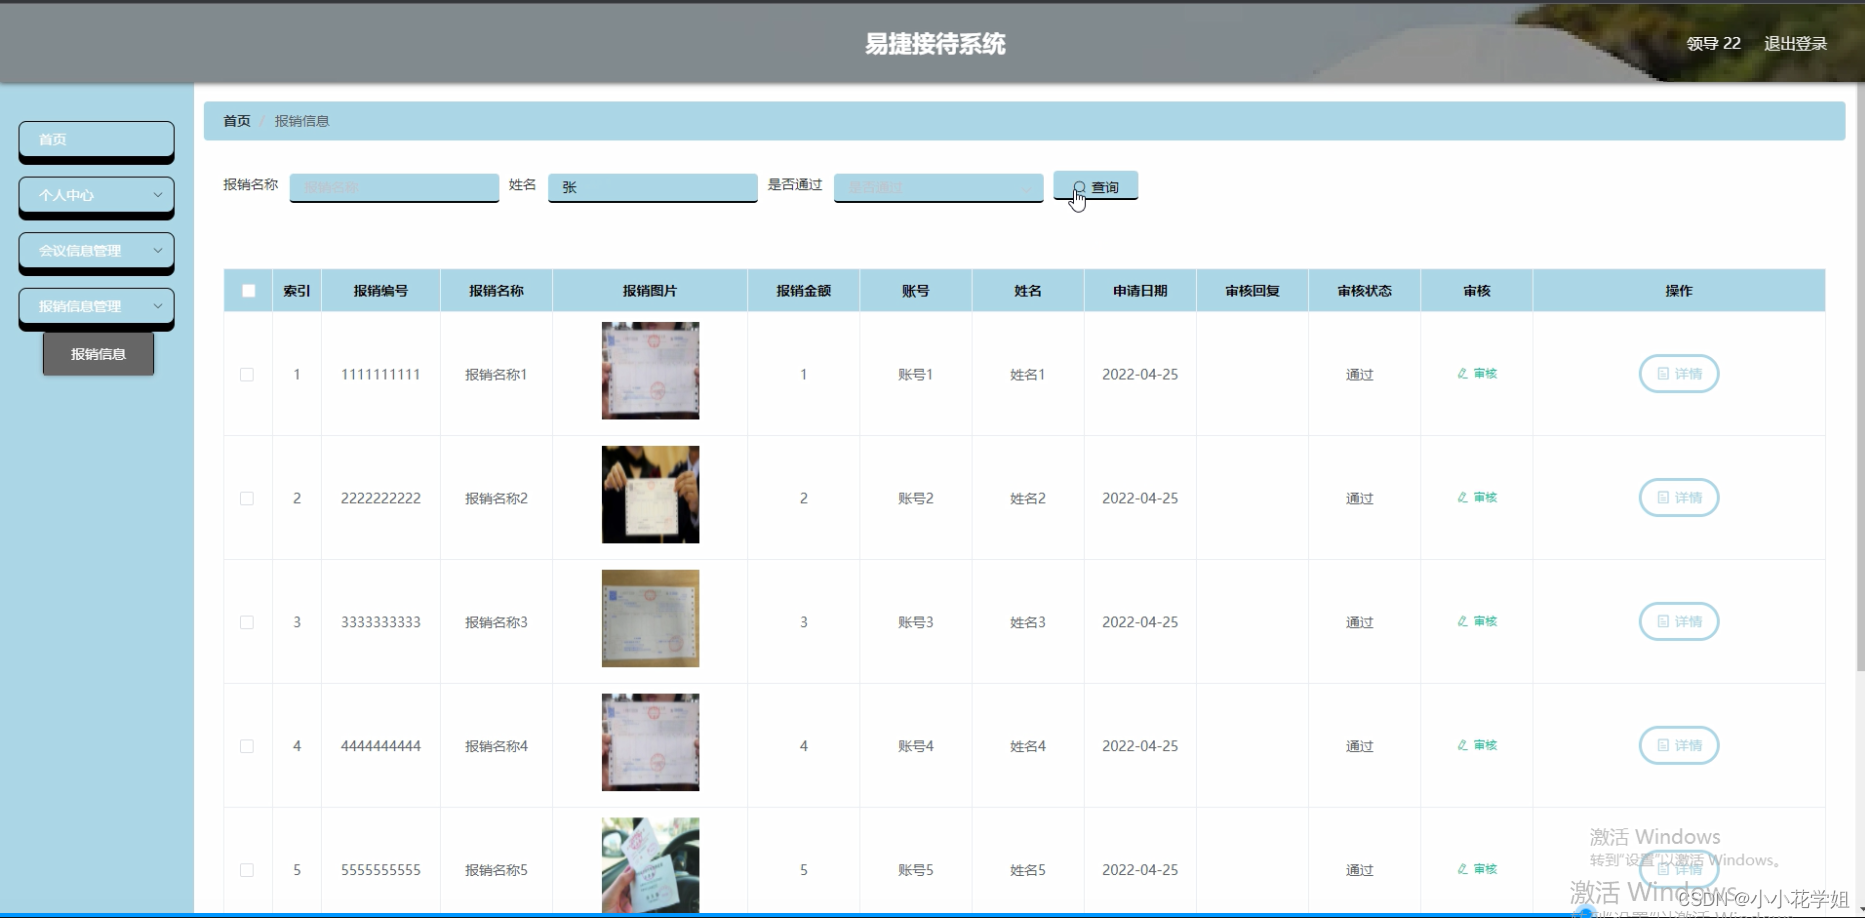Expand the 会议信息管理 sidebar menu
The image size is (1865, 918).
[x=96, y=251]
